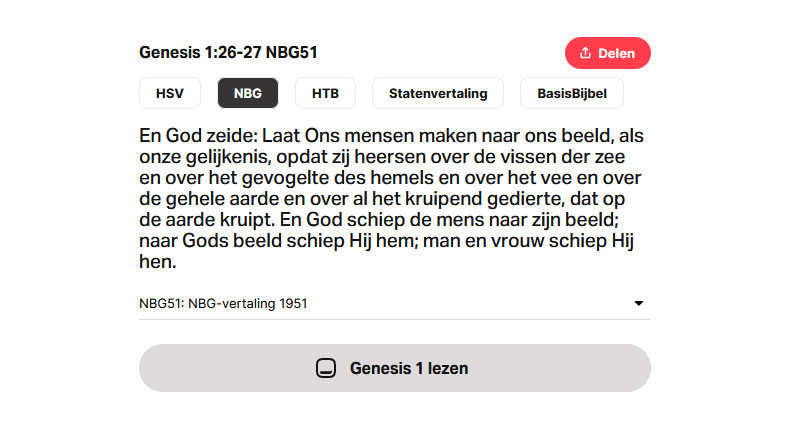Click the final word hen. of the verse
Screen dimensions: 808x430
pyautogui.click(x=158, y=262)
